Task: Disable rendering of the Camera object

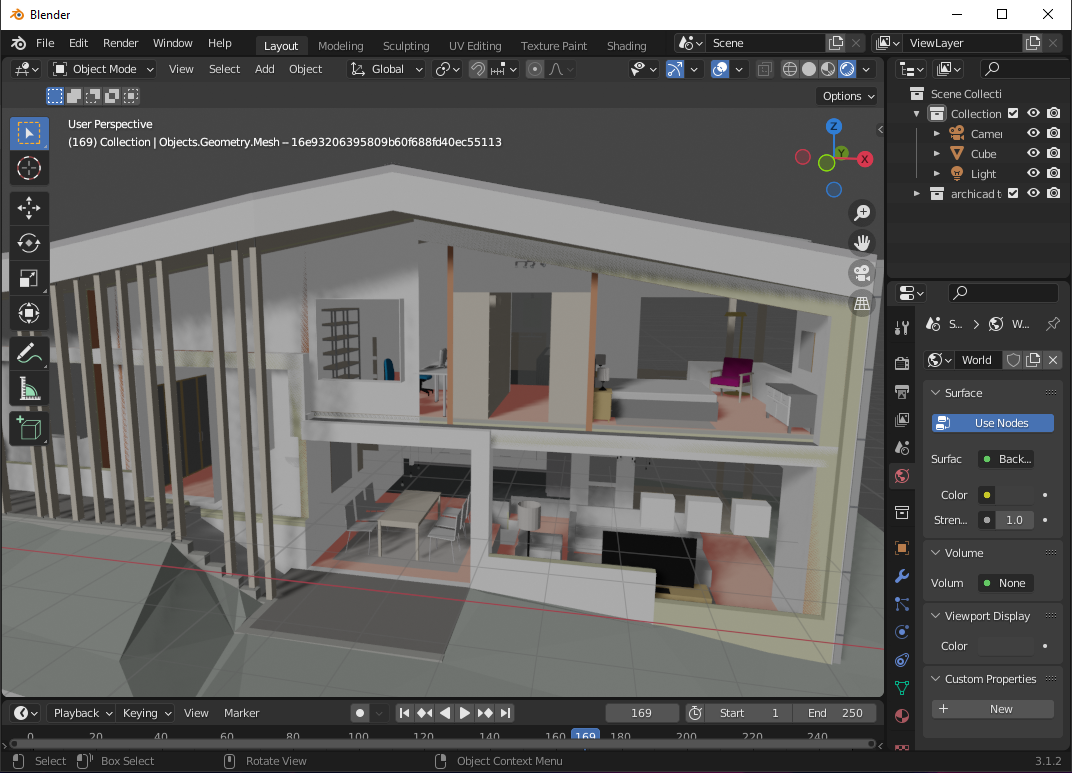Action: coord(1054,133)
